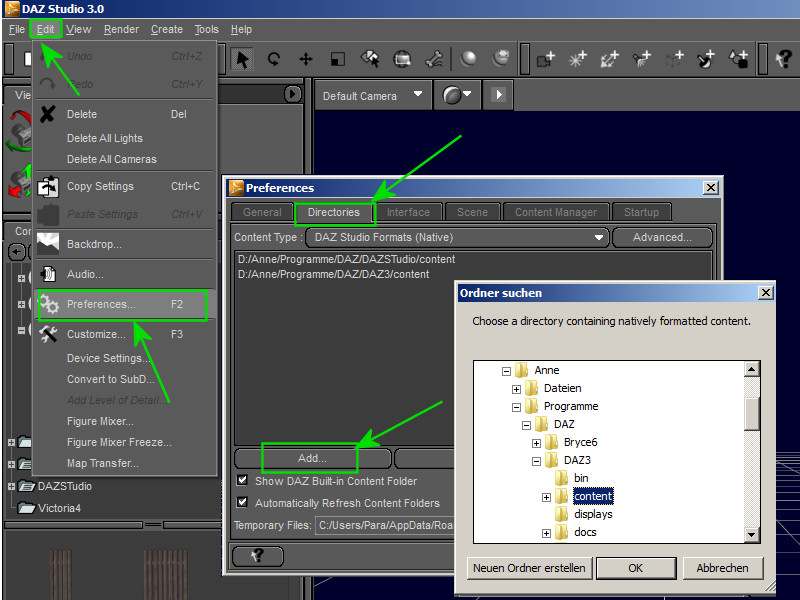Enable Show DAZ Built-in Content Folder

tap(242, 480)
